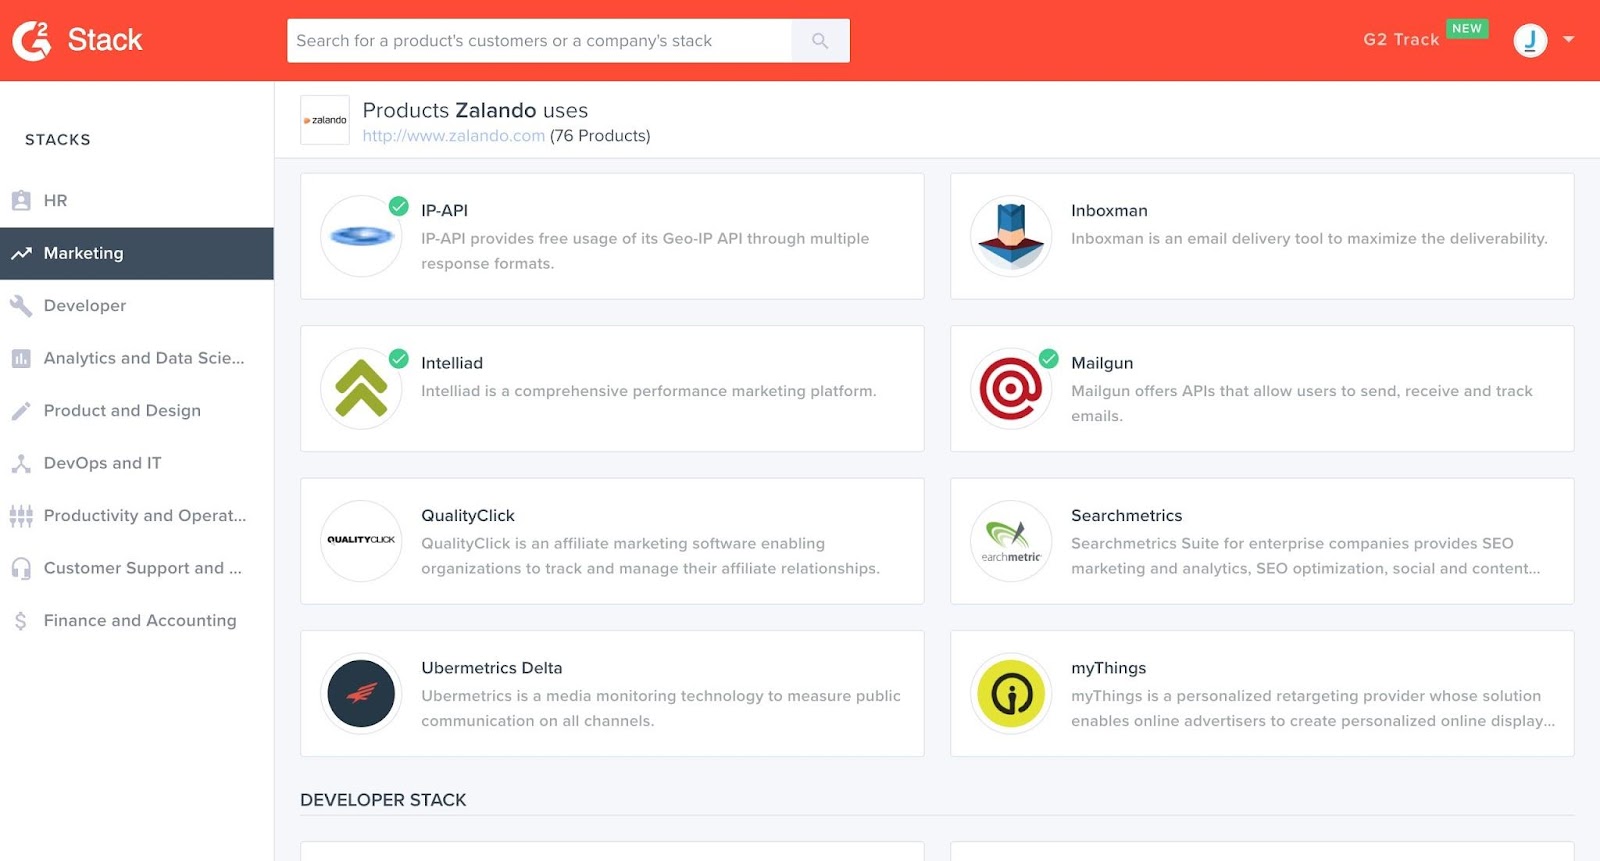
Task: Click the Ubermetrics Delta logo
Action: click(x=361, y=693)
